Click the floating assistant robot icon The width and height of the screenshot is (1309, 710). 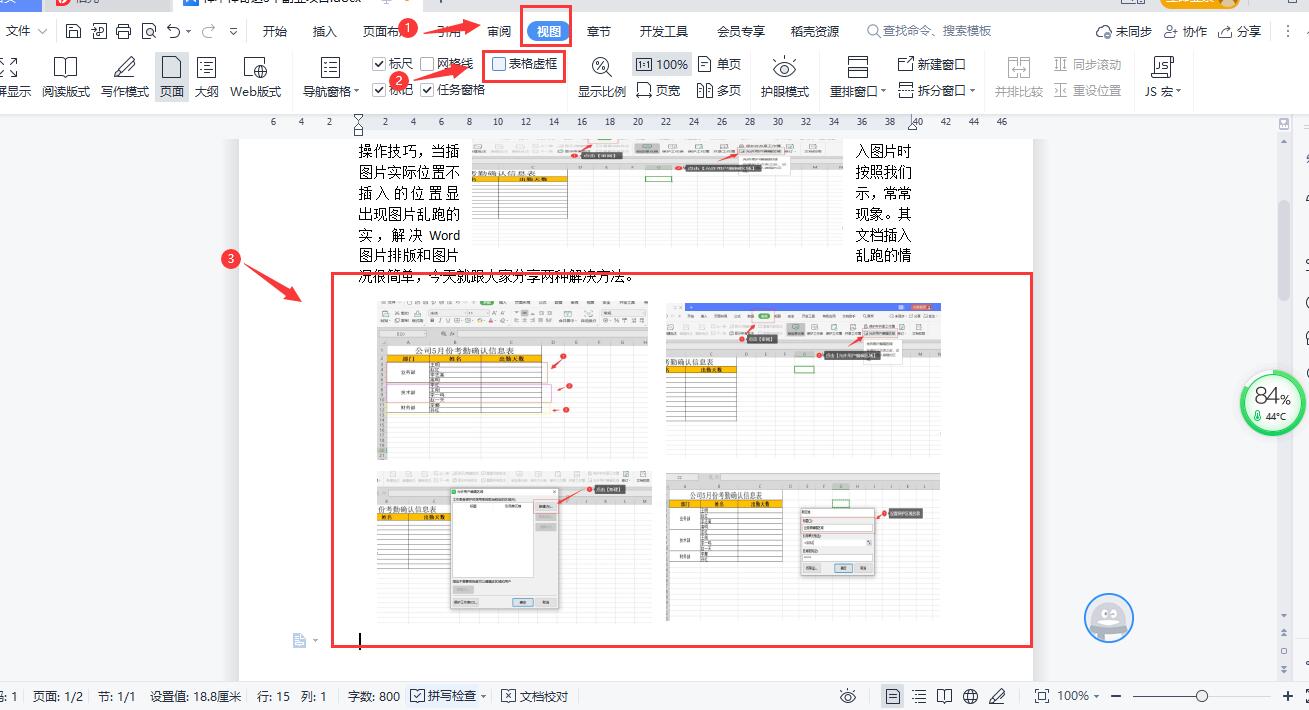pos(1108,618)
